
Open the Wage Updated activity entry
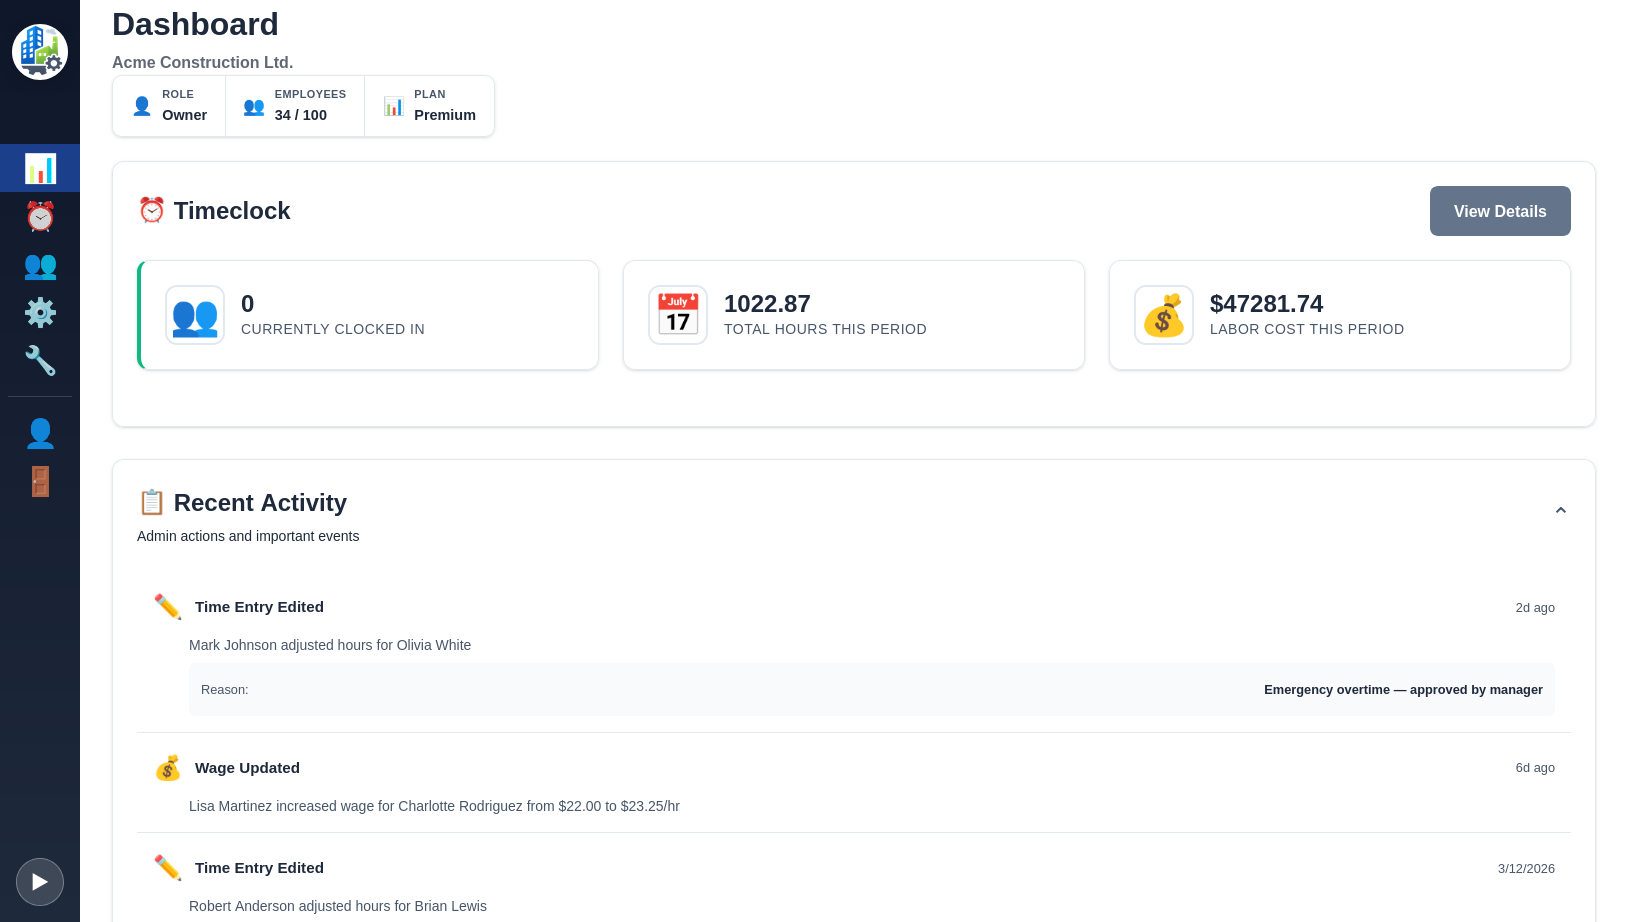coord(247,767)
